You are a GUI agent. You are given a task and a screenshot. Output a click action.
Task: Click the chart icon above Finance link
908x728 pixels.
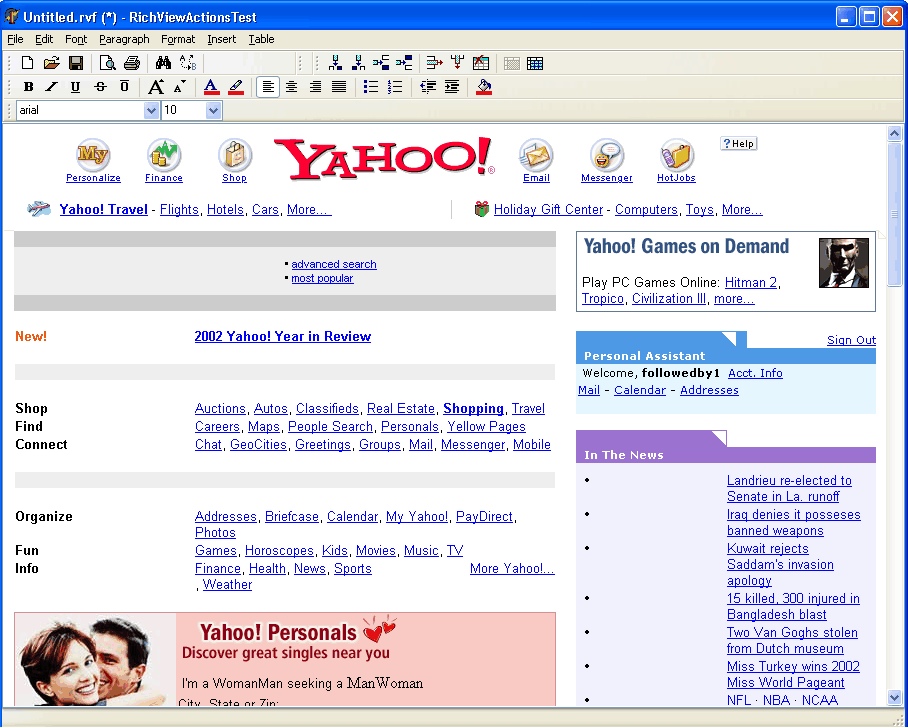coord(164,155)
